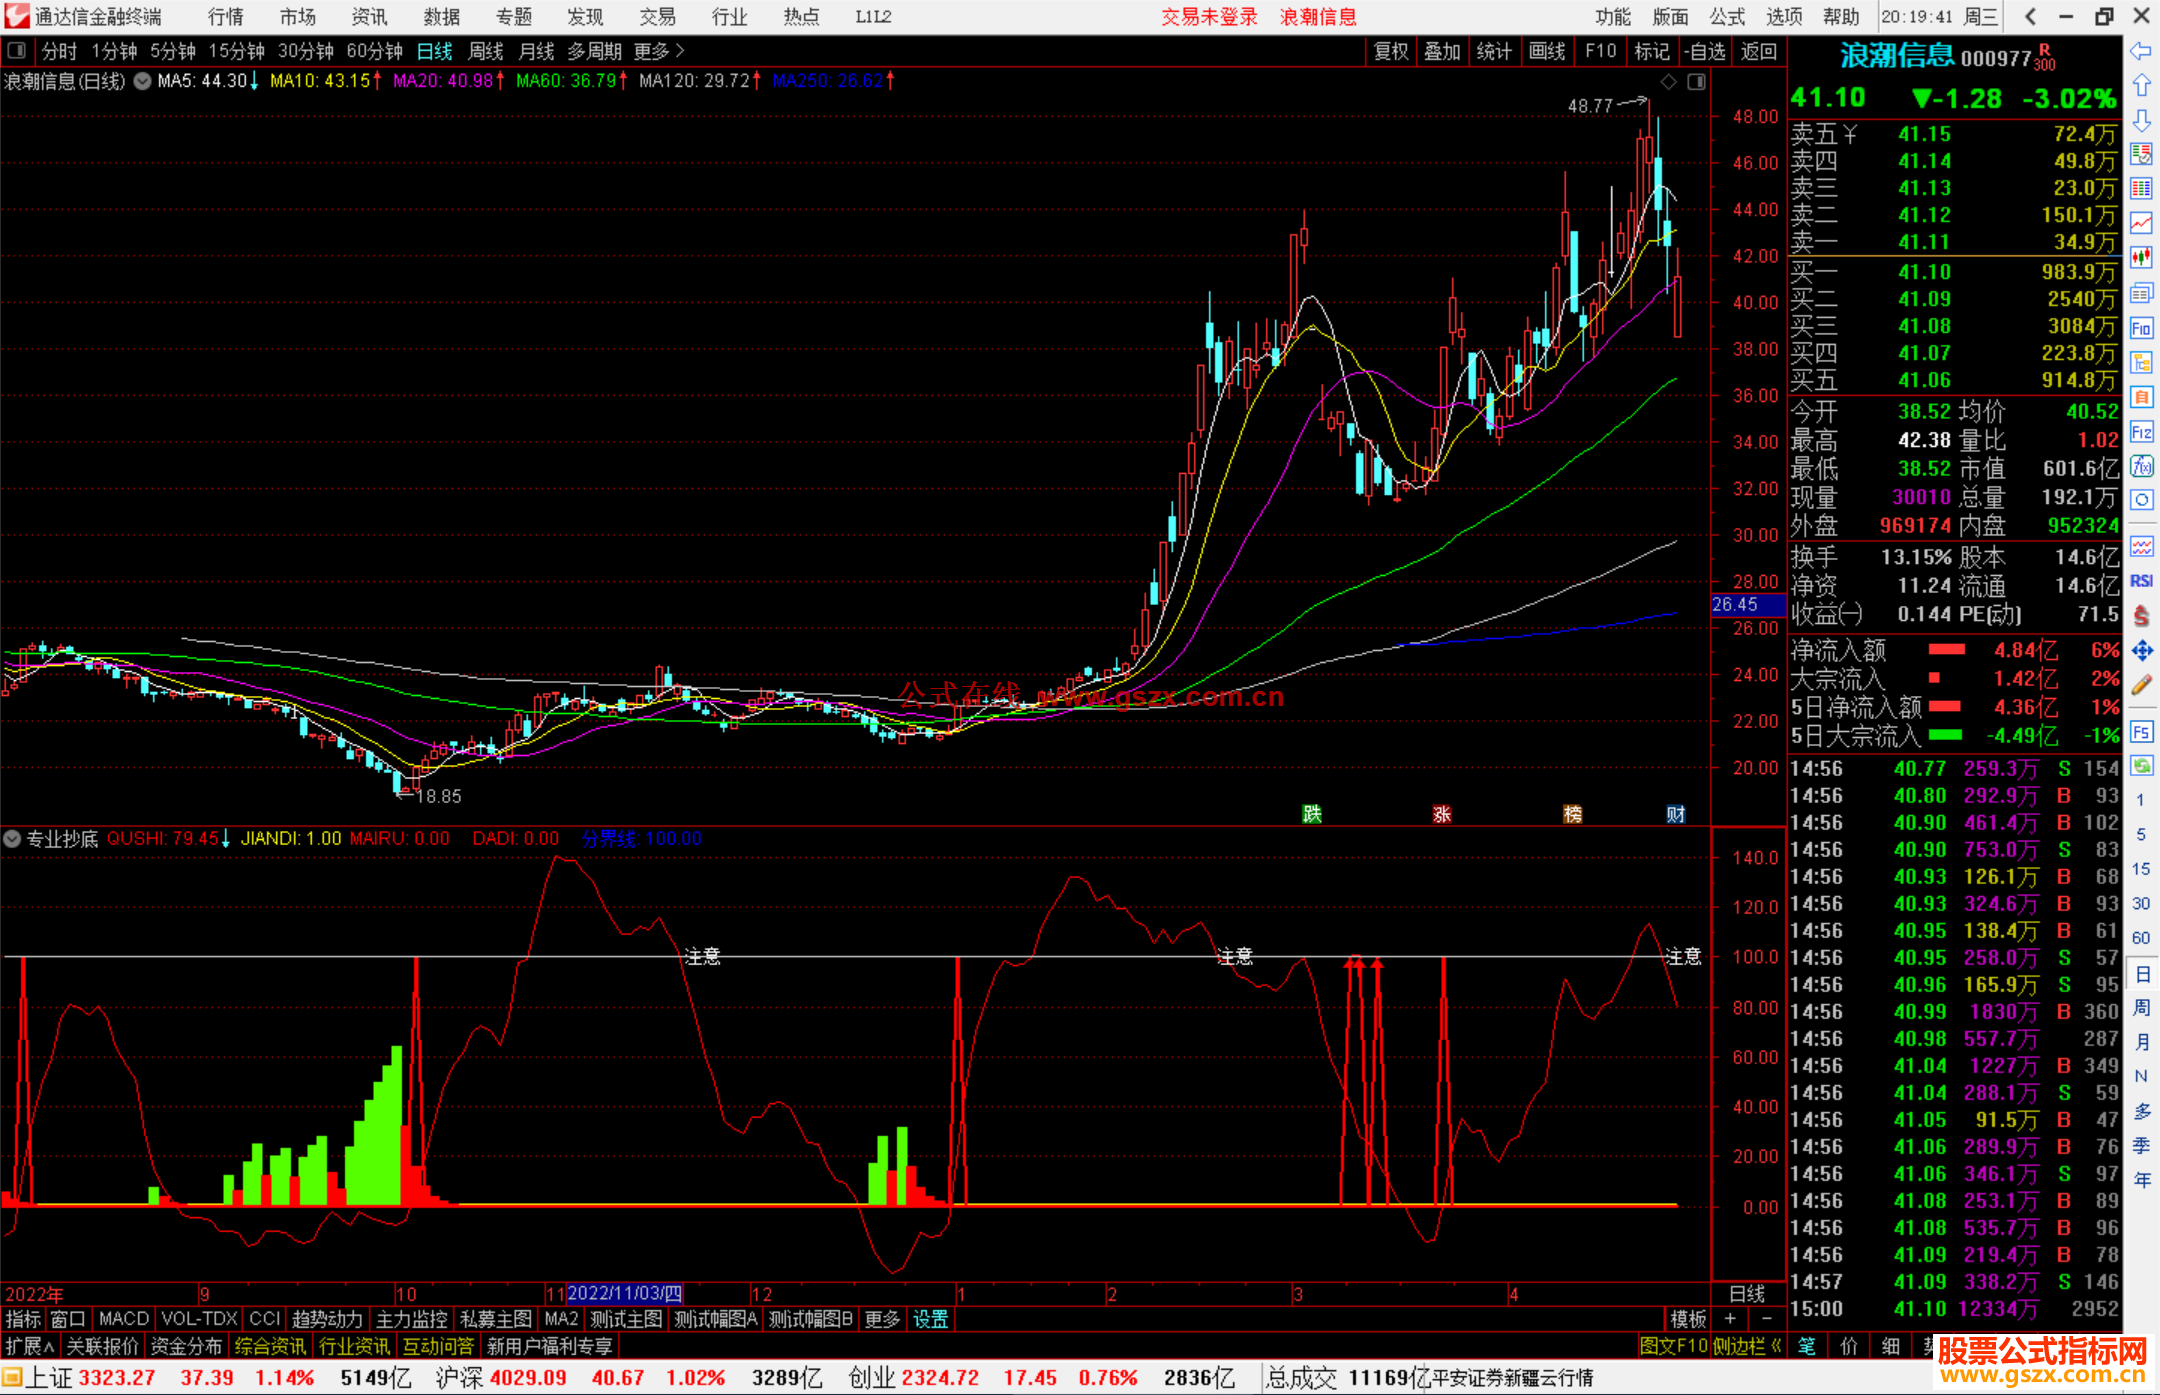Open the candlestick chart sidebar icon
Viewport: 2160px width, 1395px height.
(x=2141, y=257)
